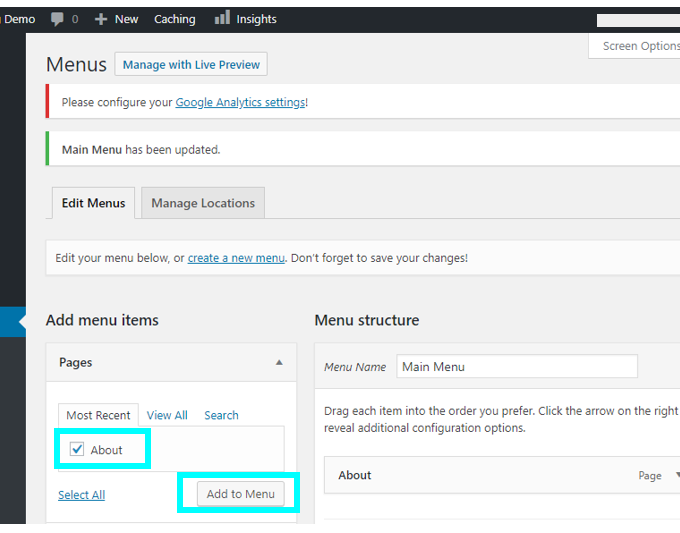This screenshot has width=680, height=533.
Task: Collapse the Pages panel arrow
Action: [x=279, y=363]
